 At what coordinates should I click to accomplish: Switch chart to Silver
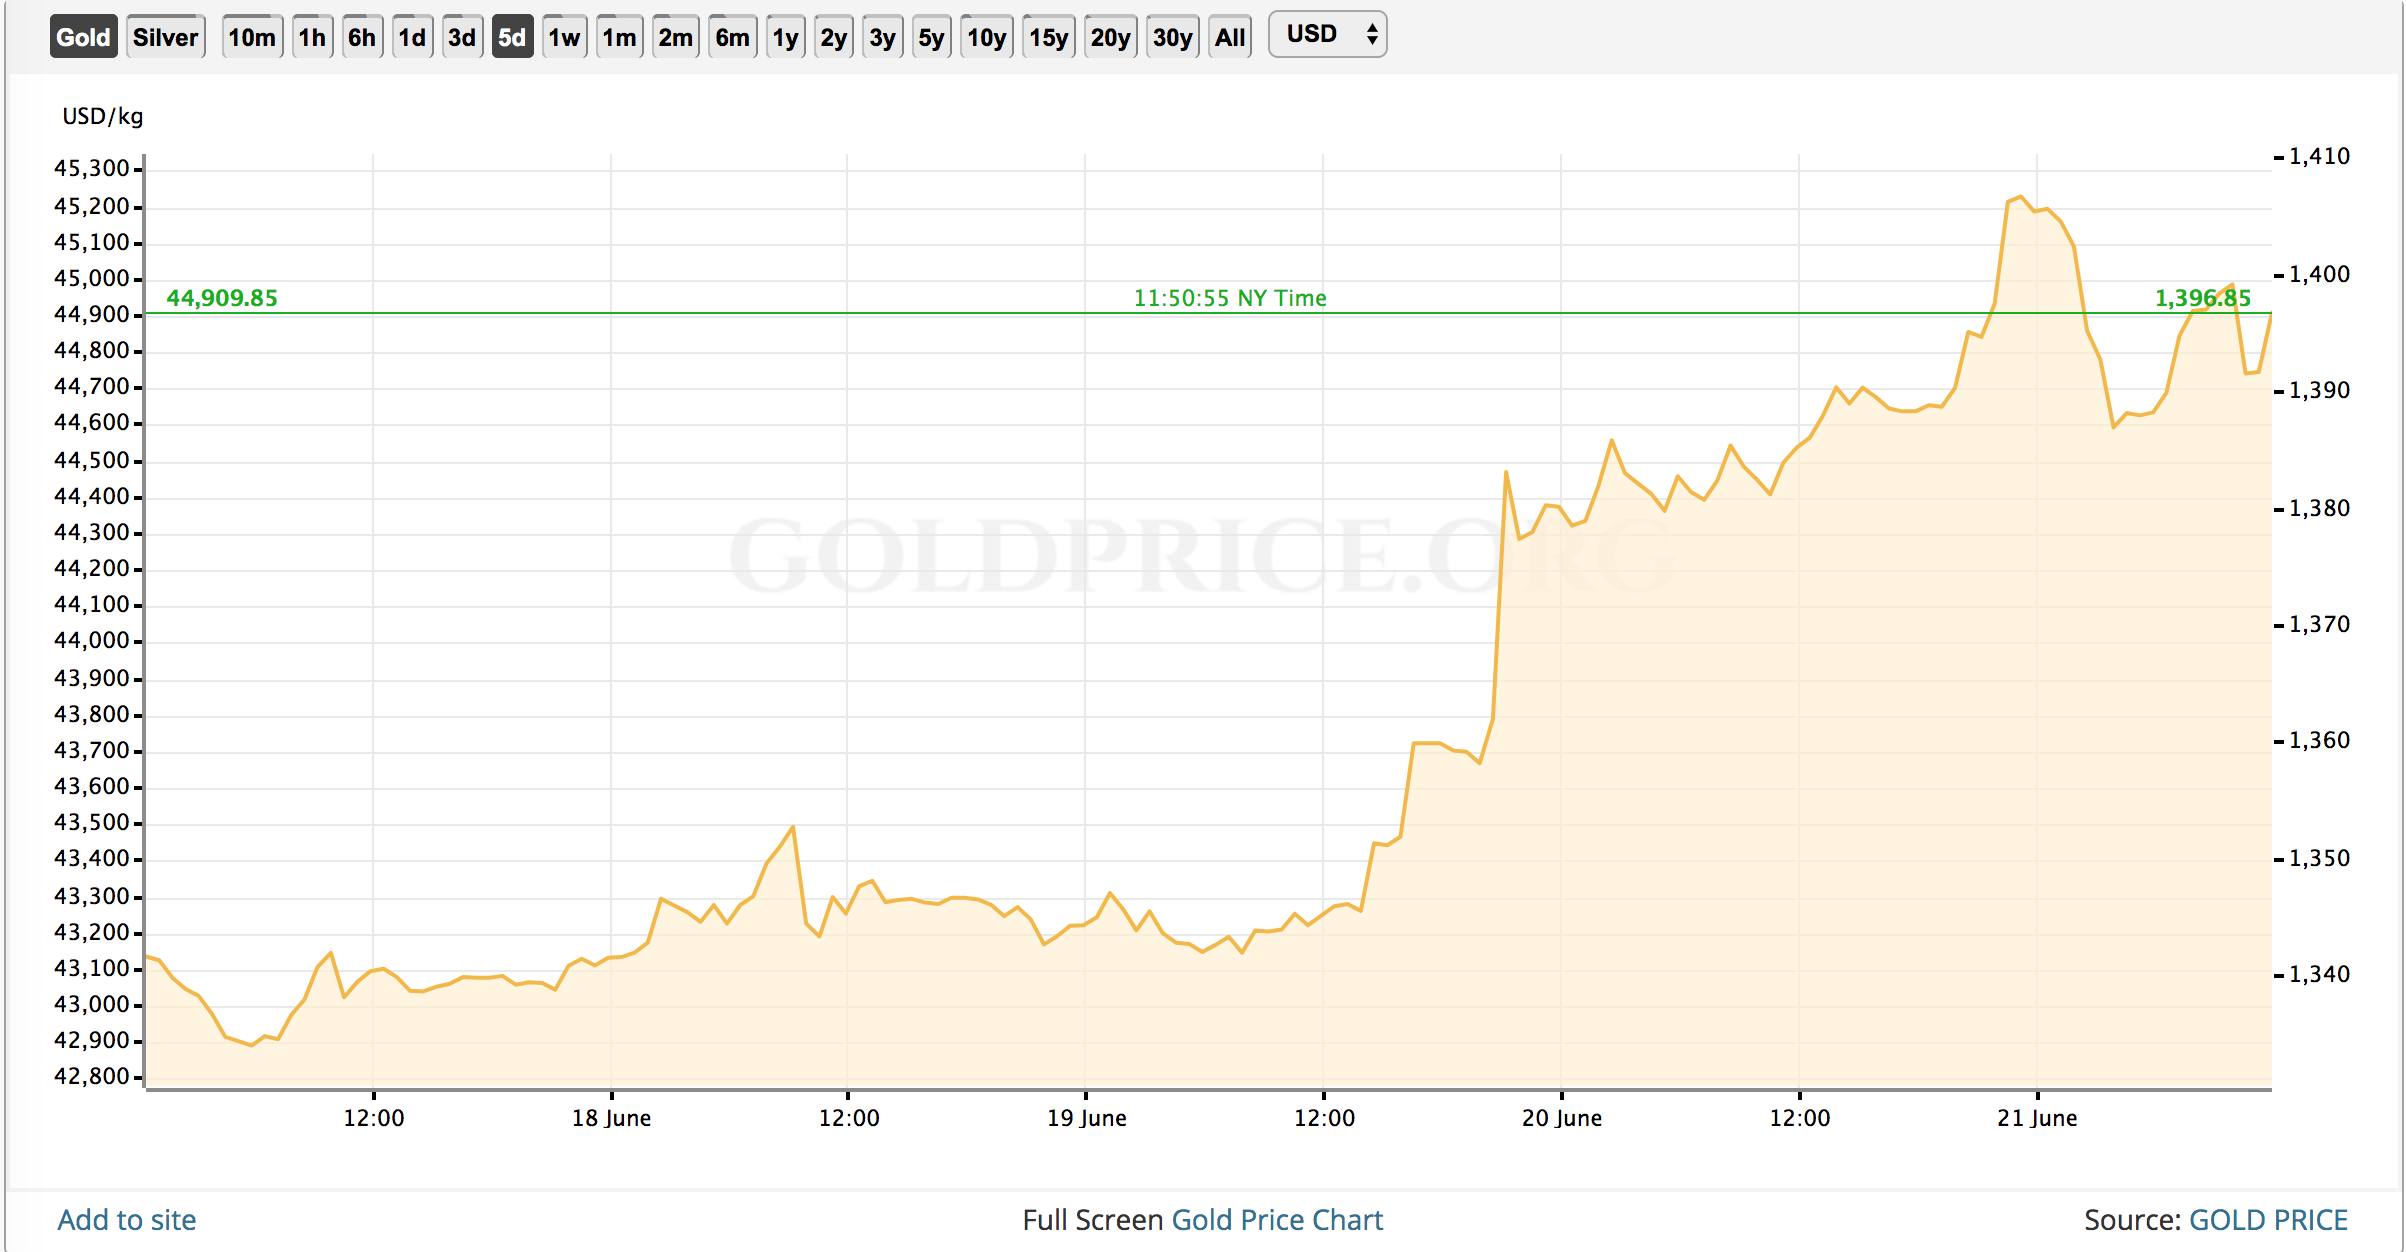pos(165,37)
